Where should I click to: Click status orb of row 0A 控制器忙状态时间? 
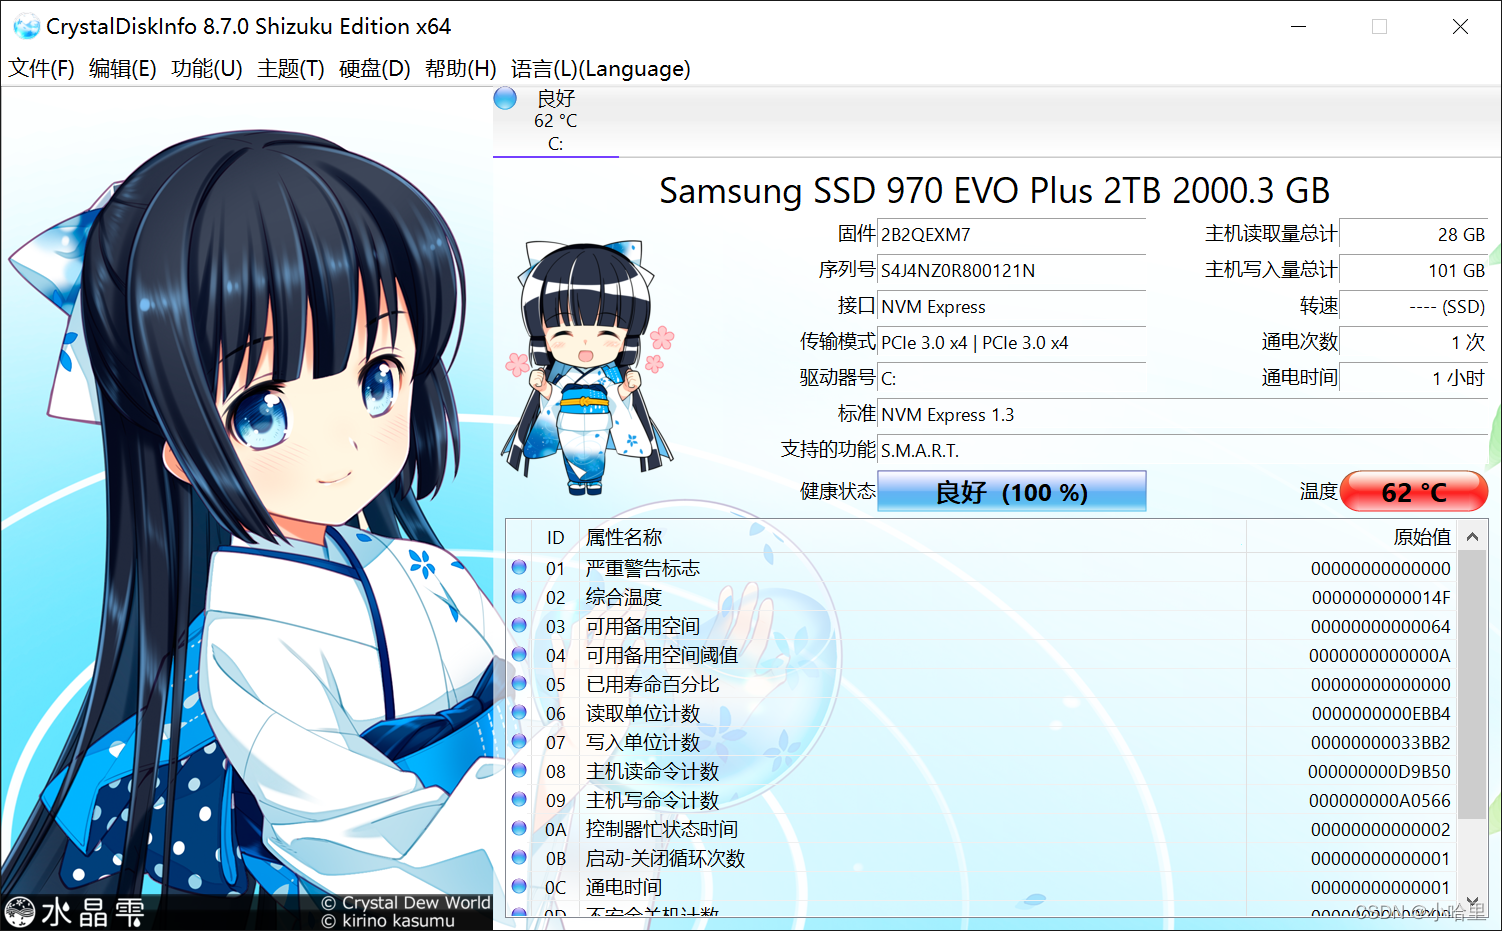tap(519, 828)
